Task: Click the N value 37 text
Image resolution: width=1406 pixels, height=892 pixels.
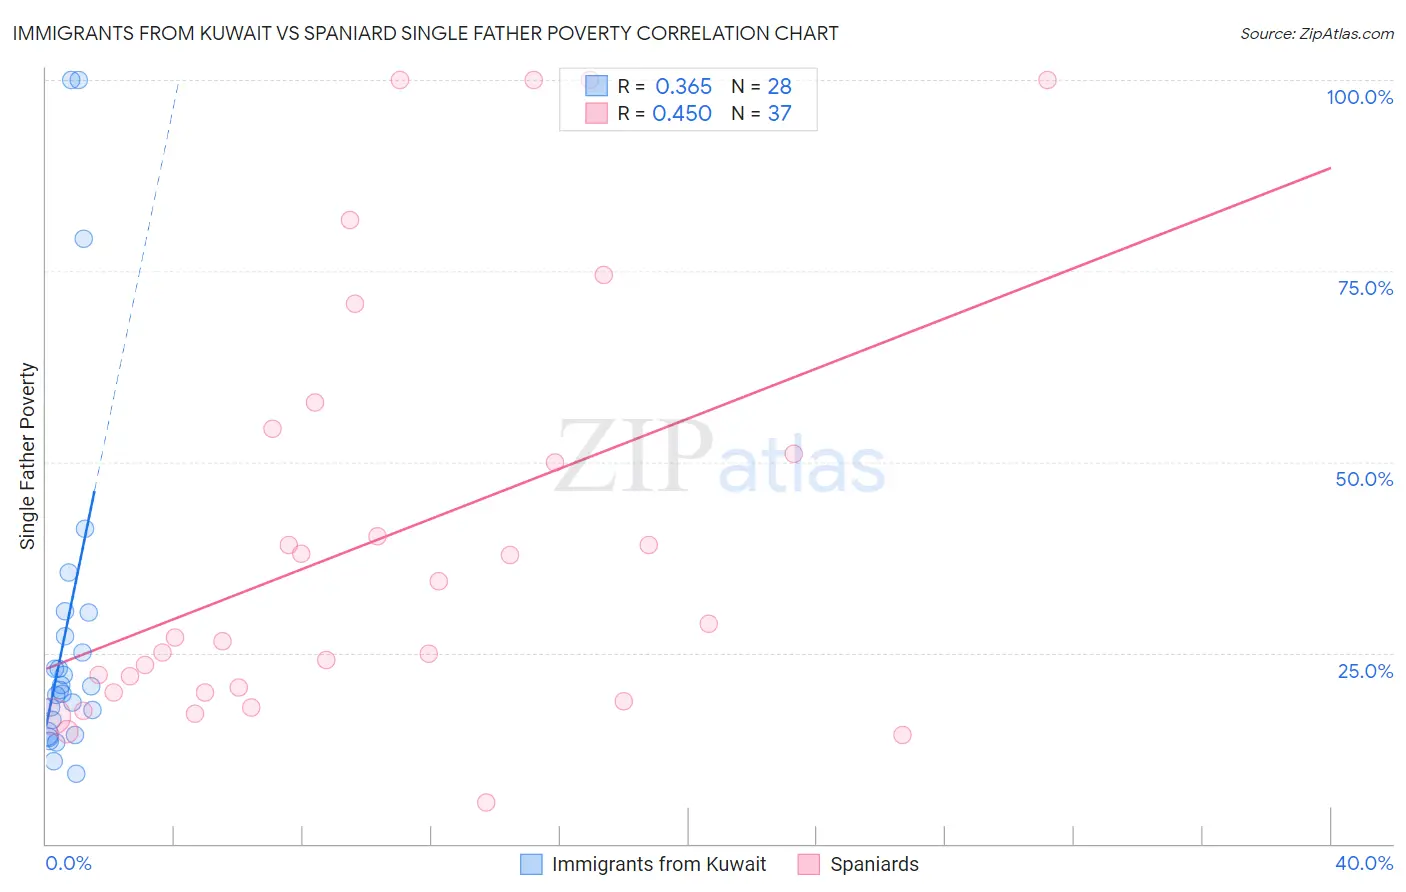Action: pos(779,114)
